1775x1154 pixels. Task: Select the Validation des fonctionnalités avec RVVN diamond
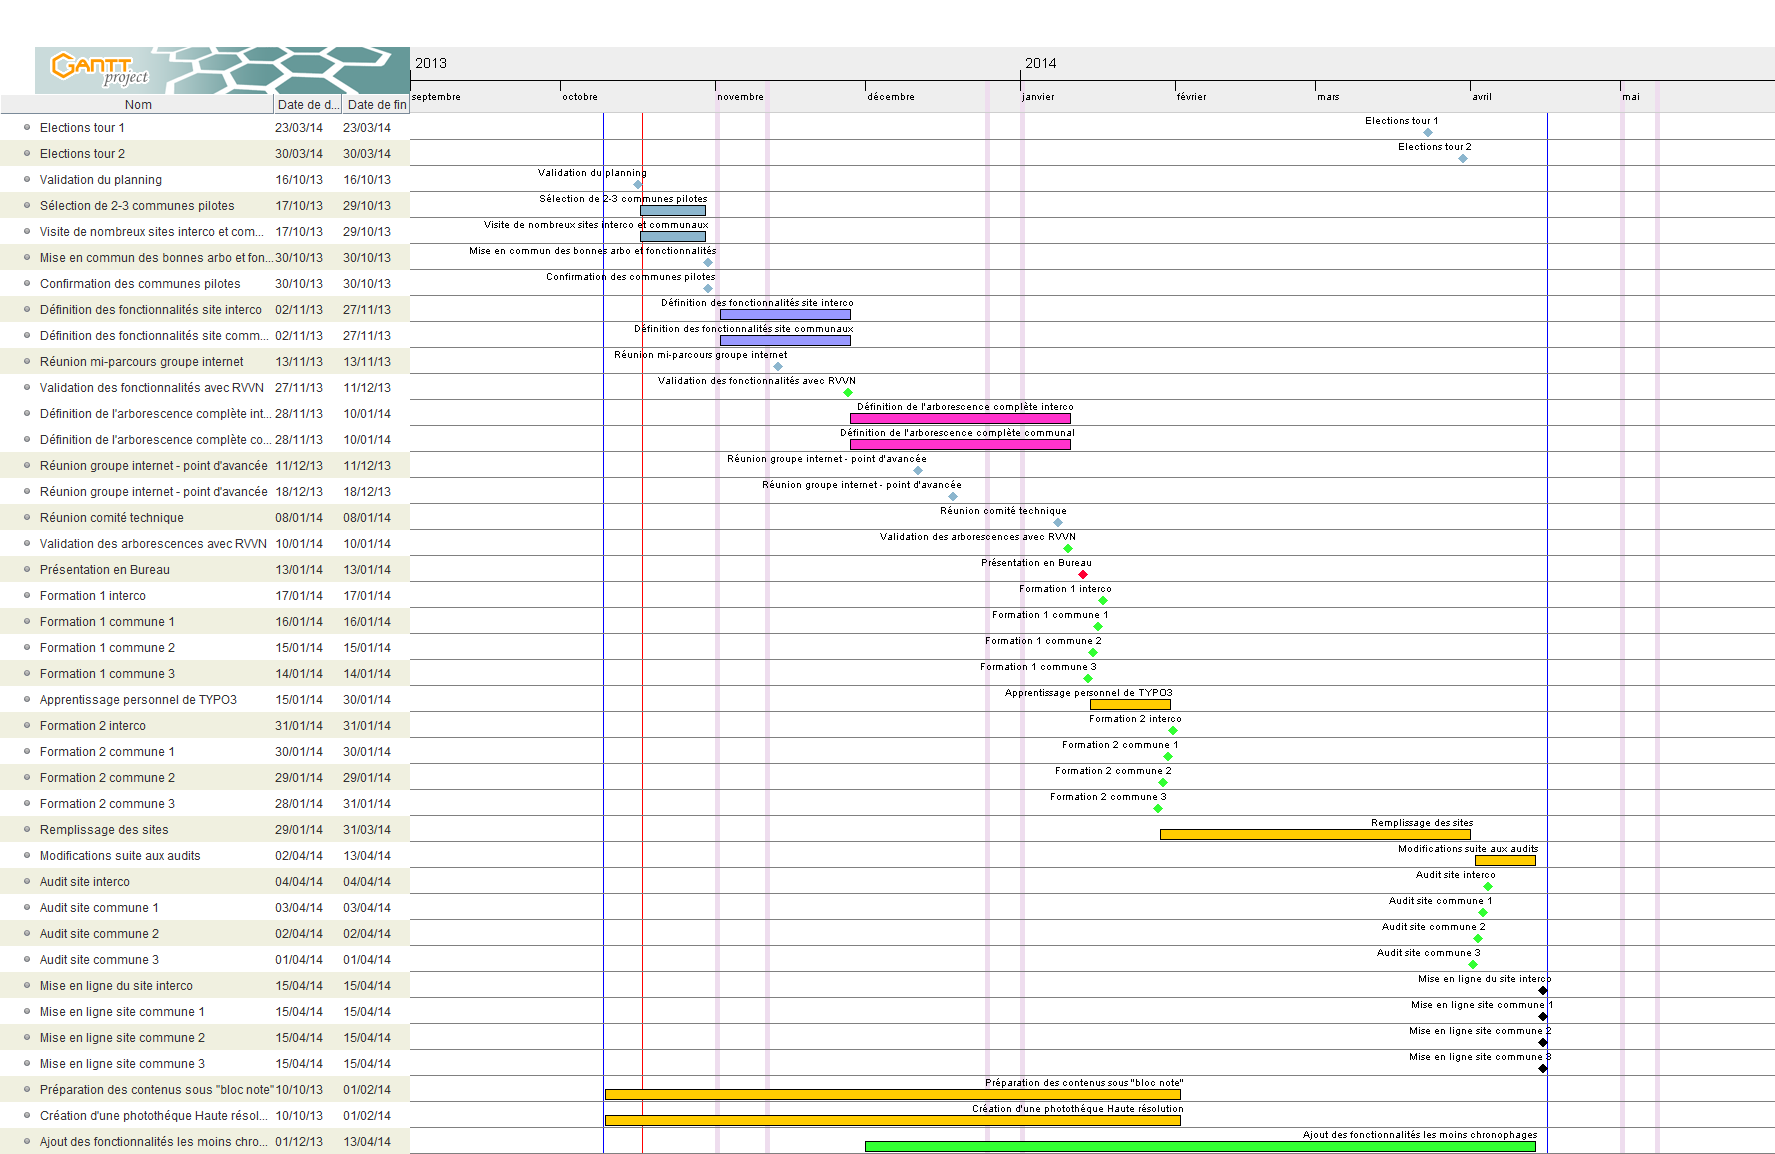coord(848,393)
